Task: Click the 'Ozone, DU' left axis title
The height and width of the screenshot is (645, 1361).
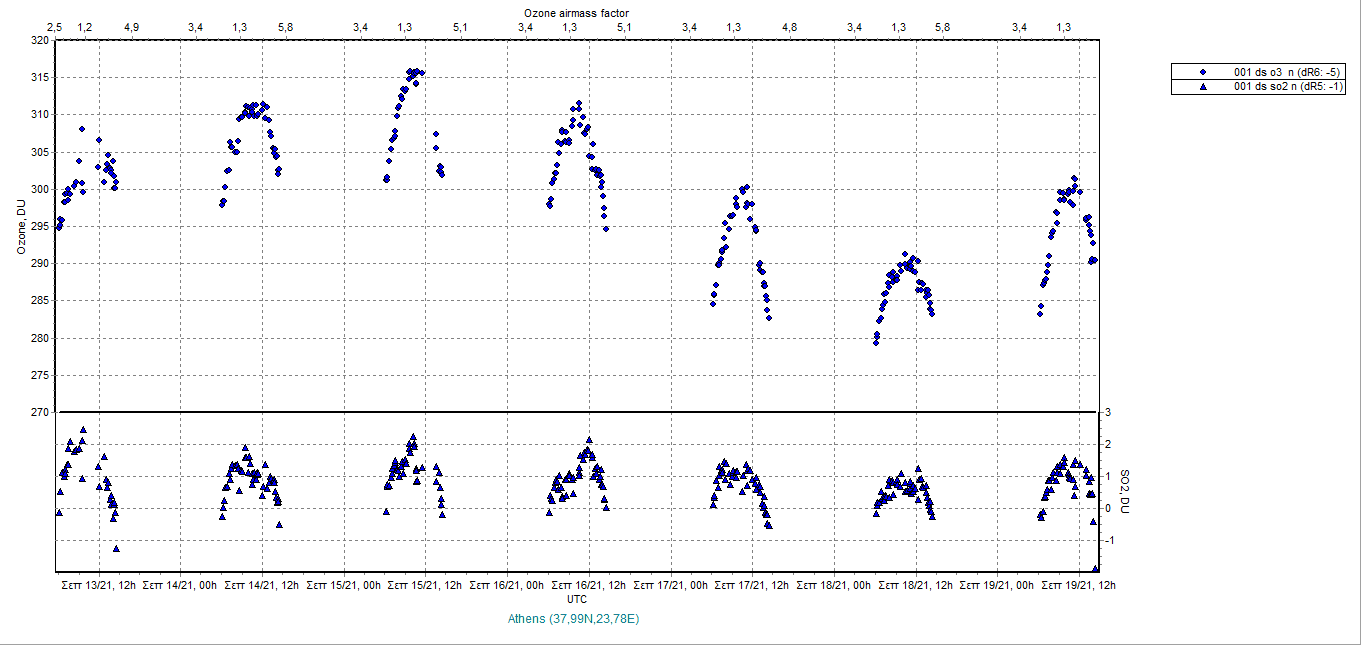Action: tap(21, 226)
